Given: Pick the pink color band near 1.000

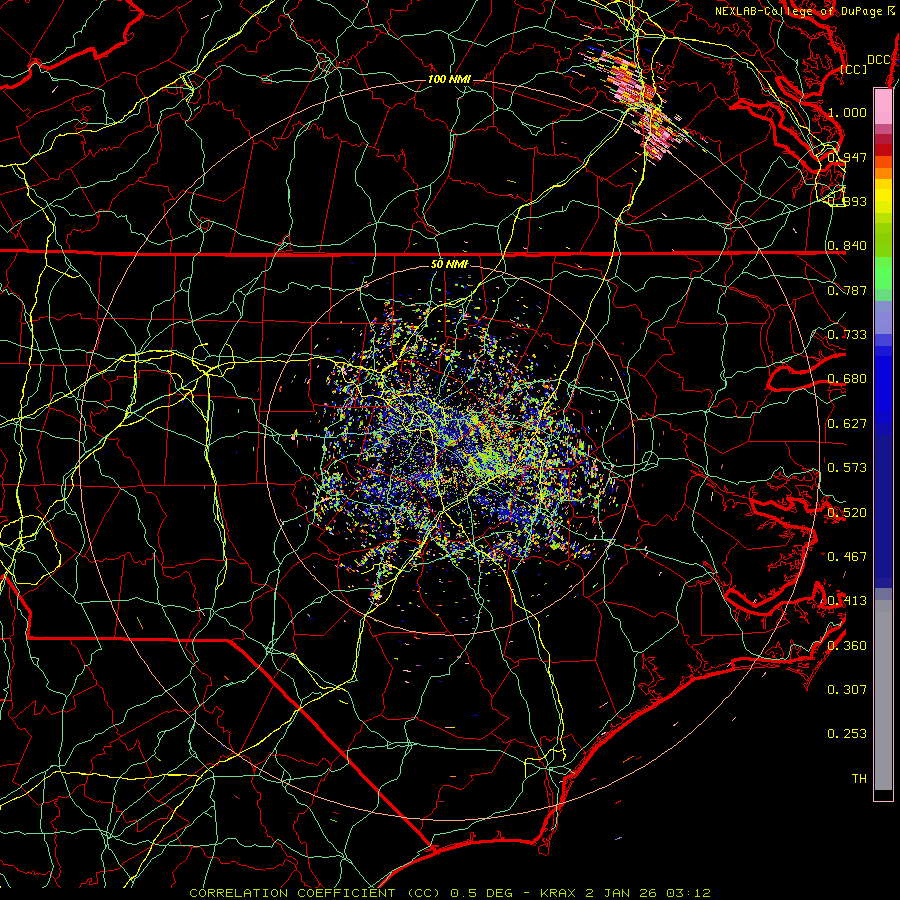Looking at the screenshot, I should [883, 107].
